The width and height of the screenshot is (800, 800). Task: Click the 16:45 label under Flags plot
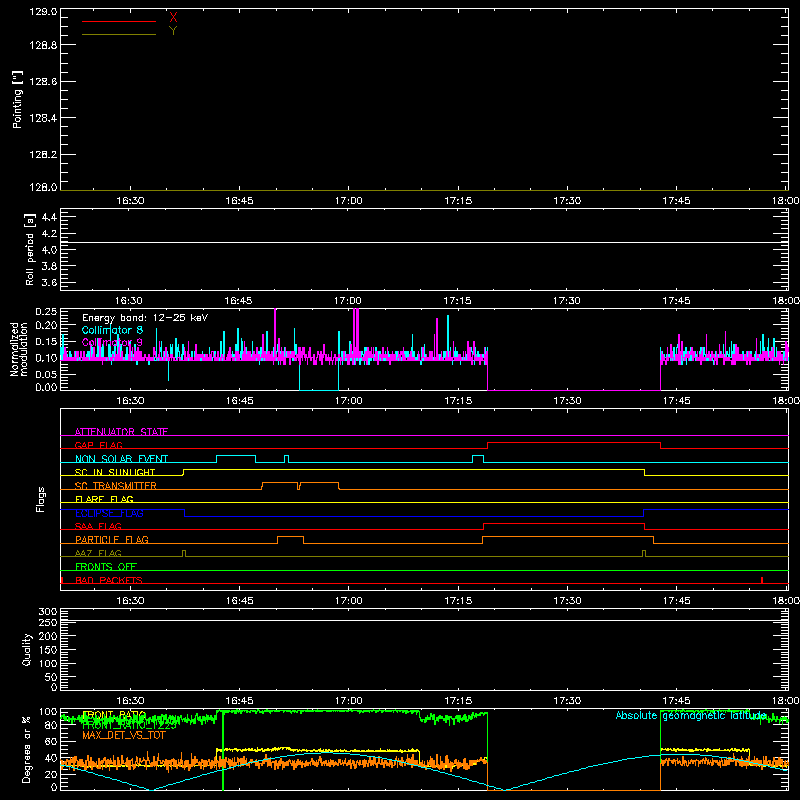[x=239, y=601]
